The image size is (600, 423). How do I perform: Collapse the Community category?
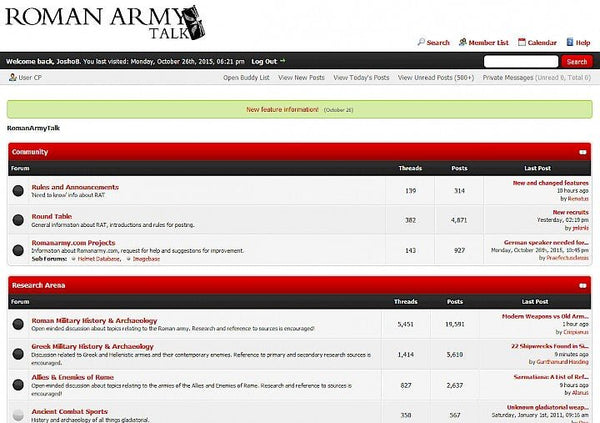583,152
